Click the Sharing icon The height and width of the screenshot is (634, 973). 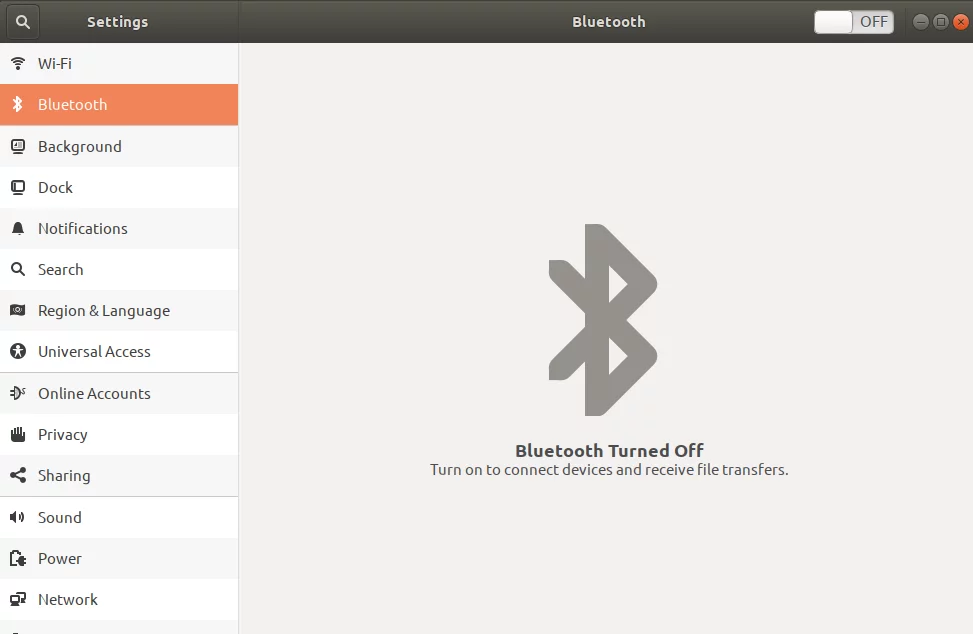click(x=18, y=475)
